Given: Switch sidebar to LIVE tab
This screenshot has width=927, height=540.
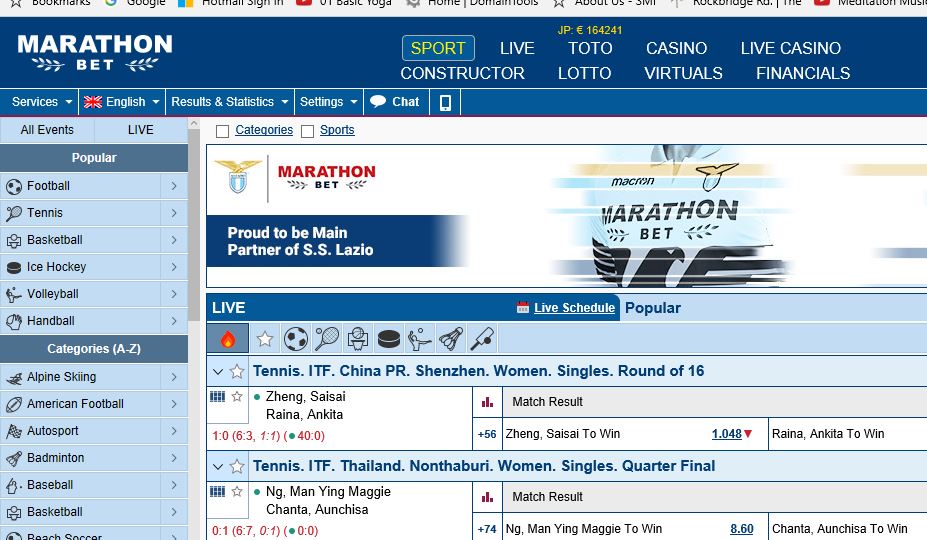Looking at the screenshot, I should tap(141, 130).
